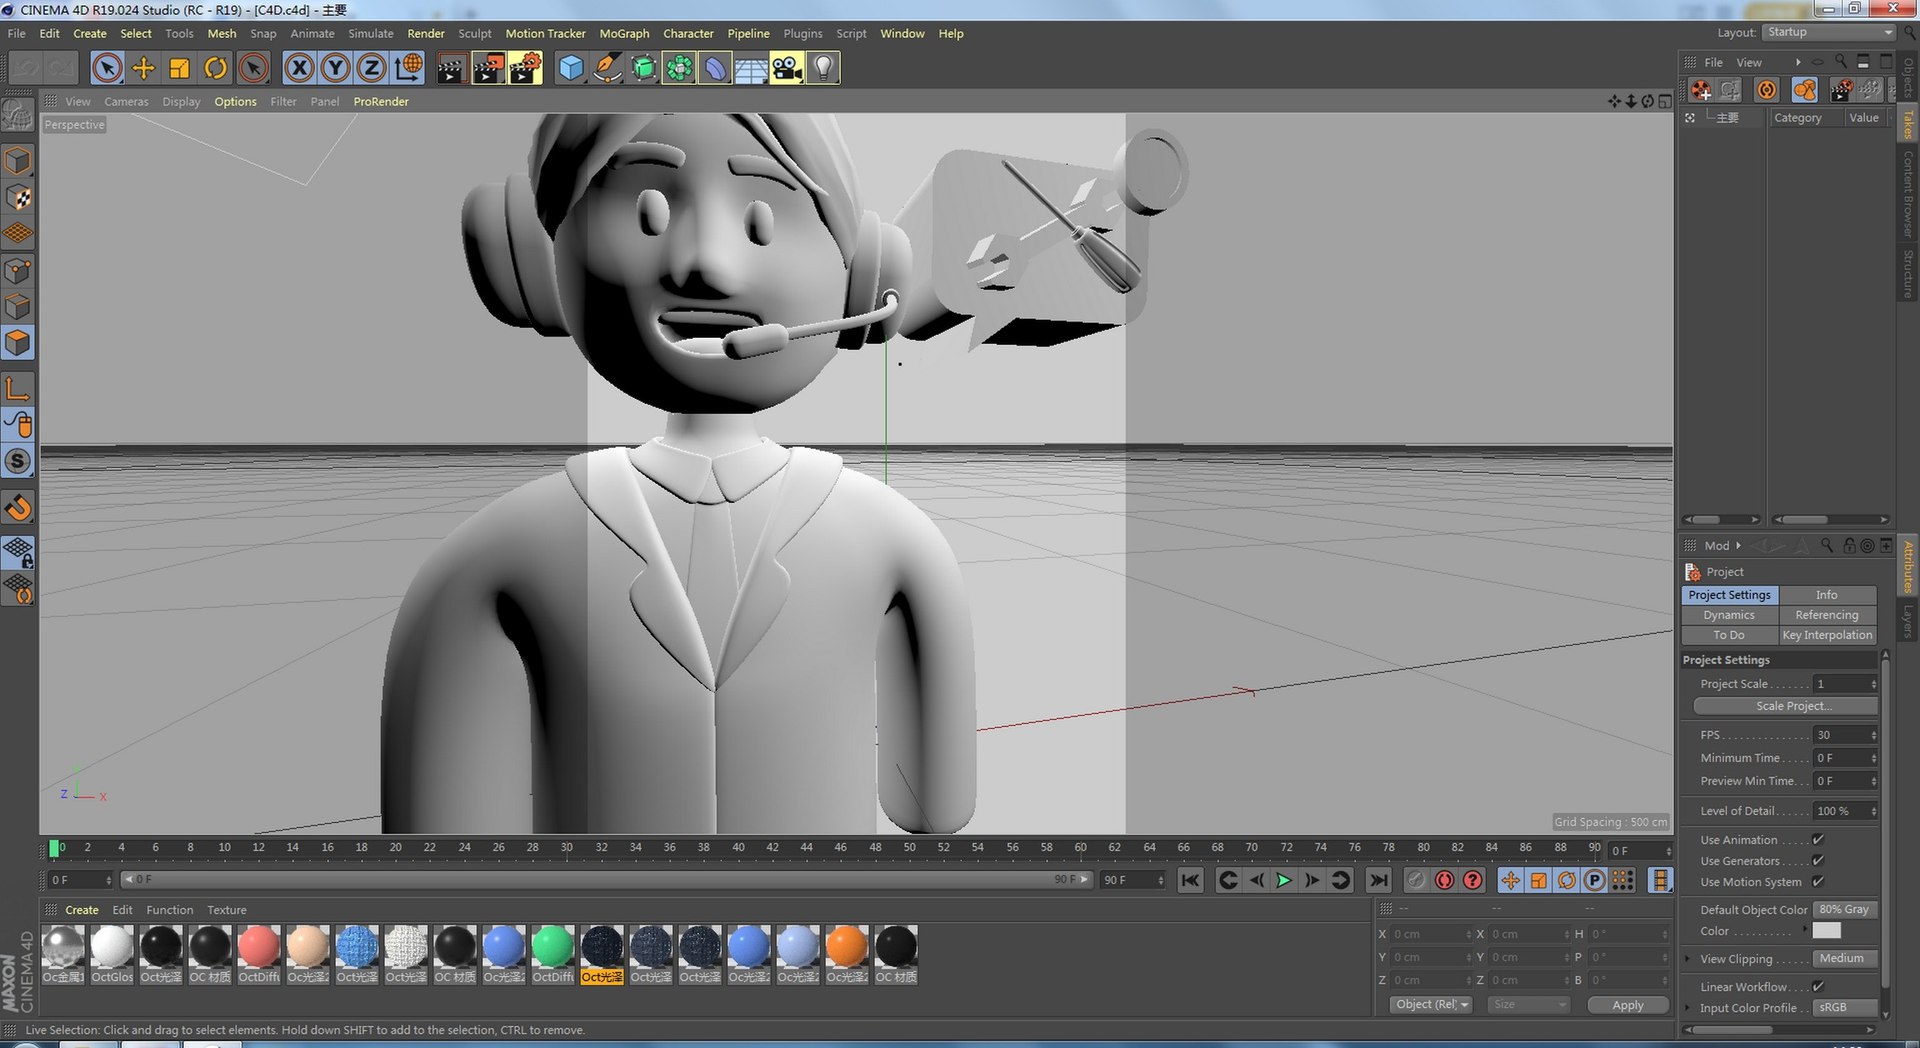Add Floor environment object icon
The width and height of the screenshot is (1920, 1048).
coord(751,68)
